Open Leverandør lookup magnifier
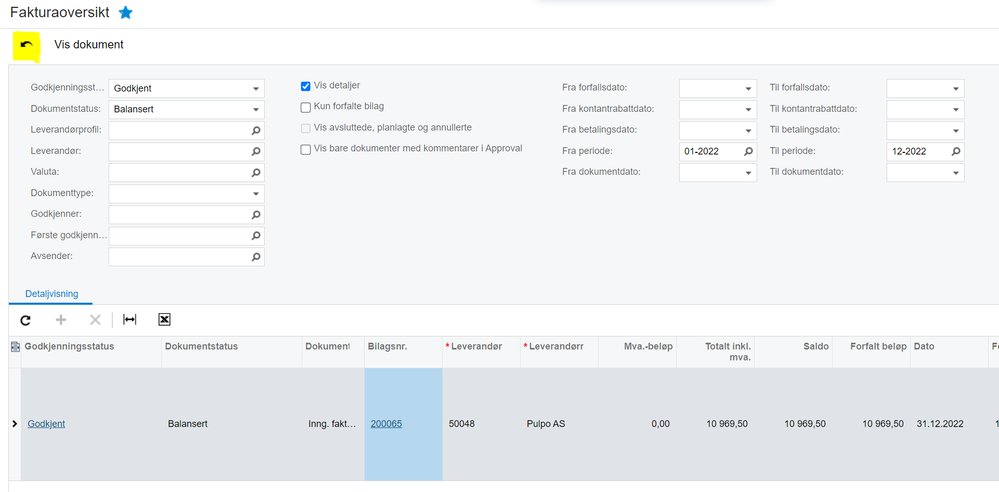This screenshot has width=999, height=492. coord(255,152)
